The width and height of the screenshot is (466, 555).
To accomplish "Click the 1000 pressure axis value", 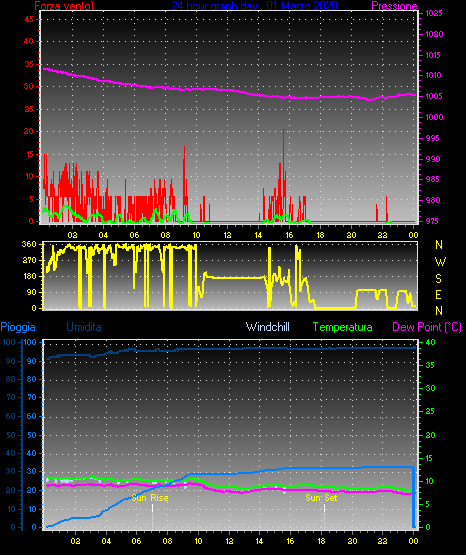I will pos(434,117).
